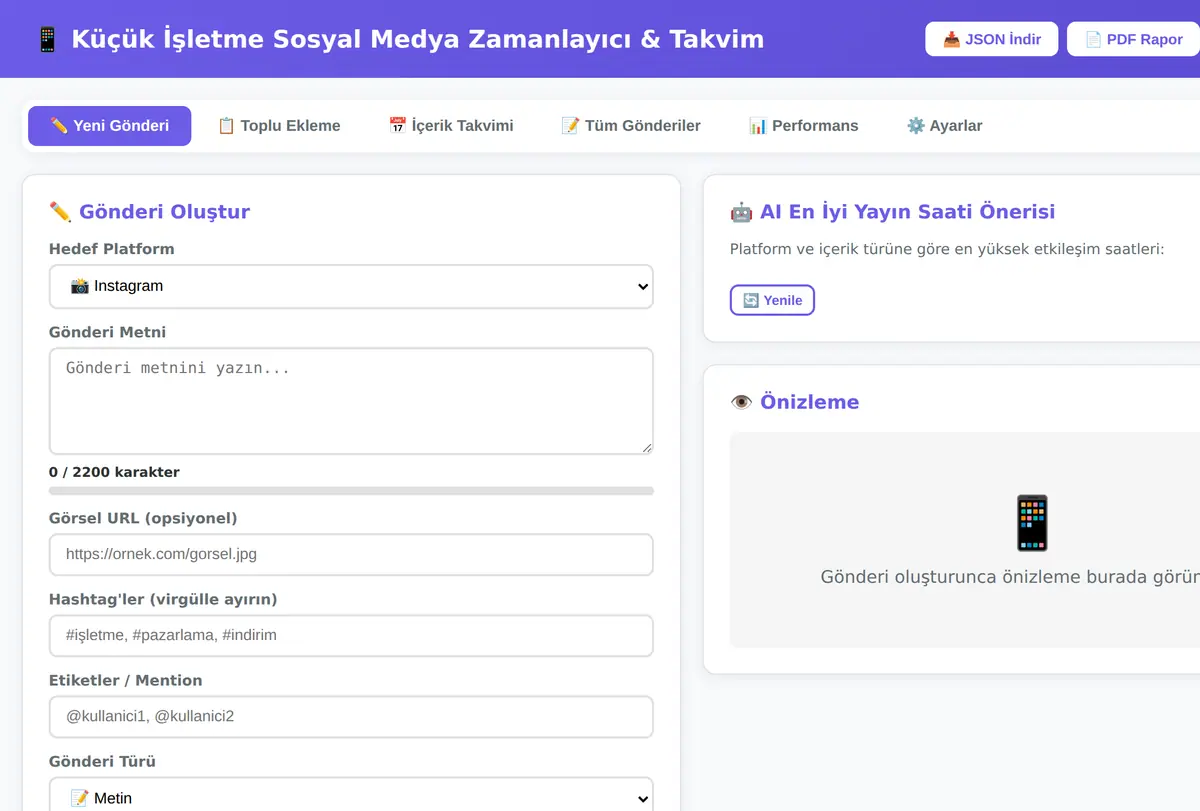Click the bar chart icon in the Performans tab

[758, 126]
